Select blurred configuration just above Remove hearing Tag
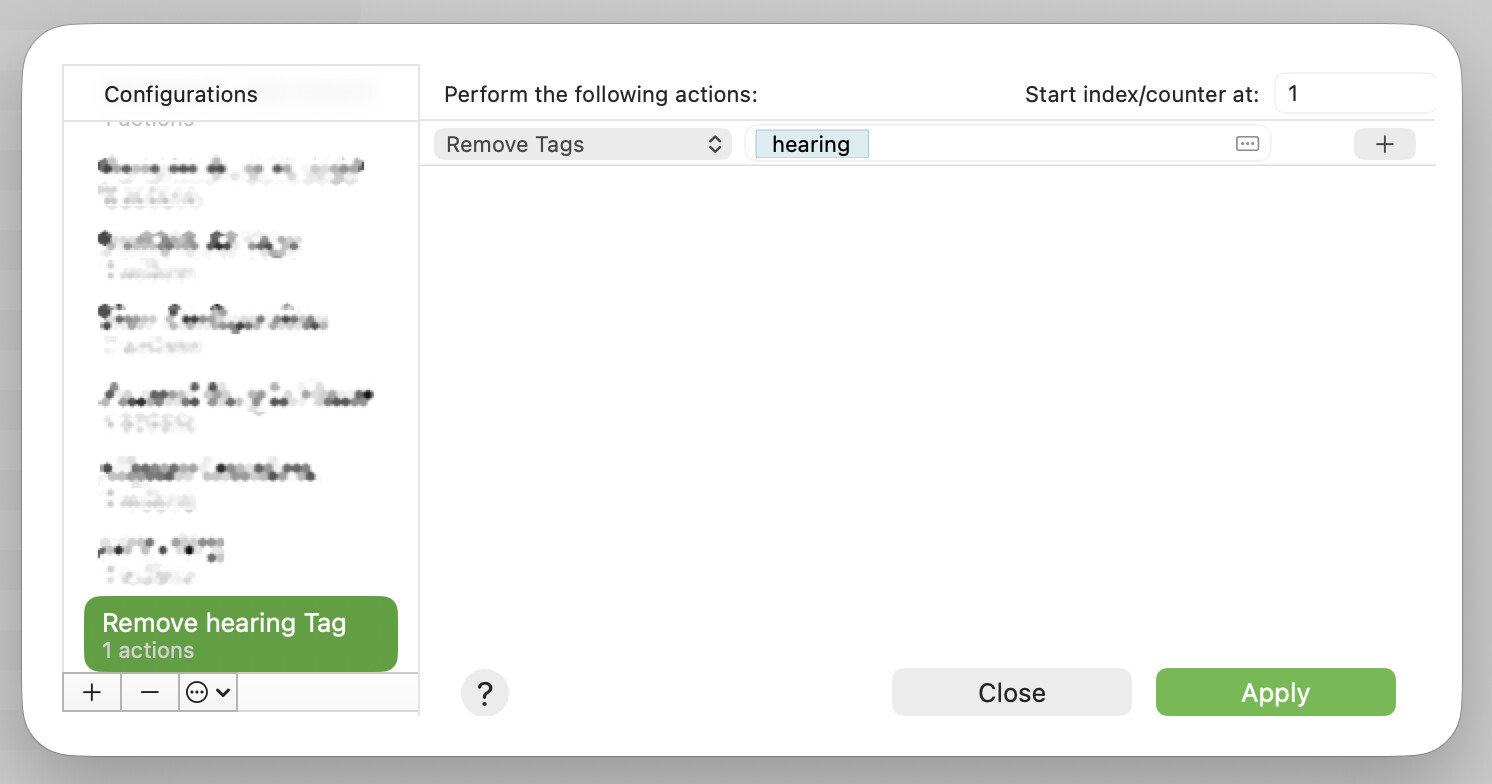 [x=241, y=559]
